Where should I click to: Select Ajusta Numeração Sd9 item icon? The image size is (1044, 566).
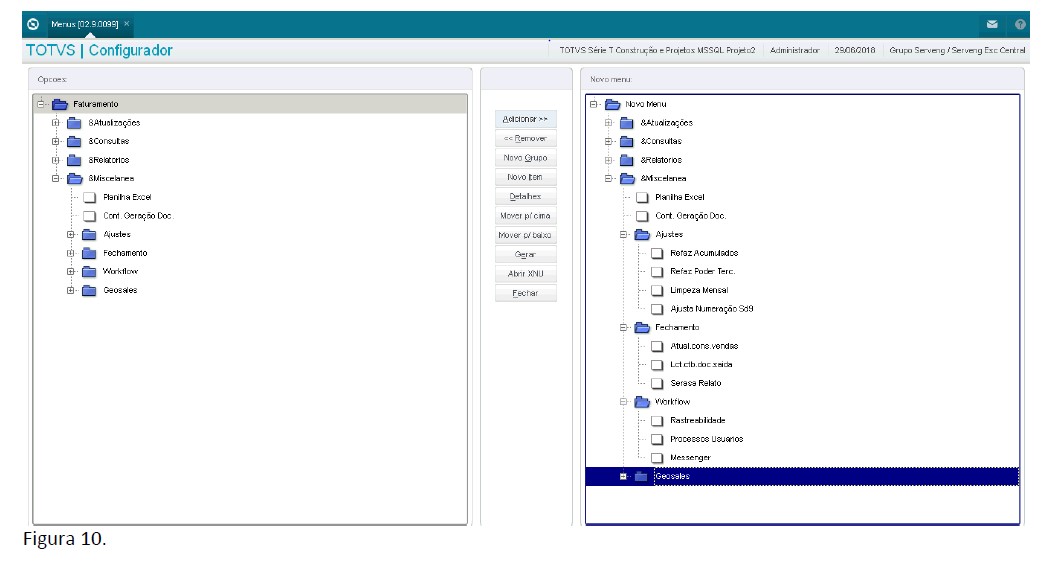tap(657, 309)
